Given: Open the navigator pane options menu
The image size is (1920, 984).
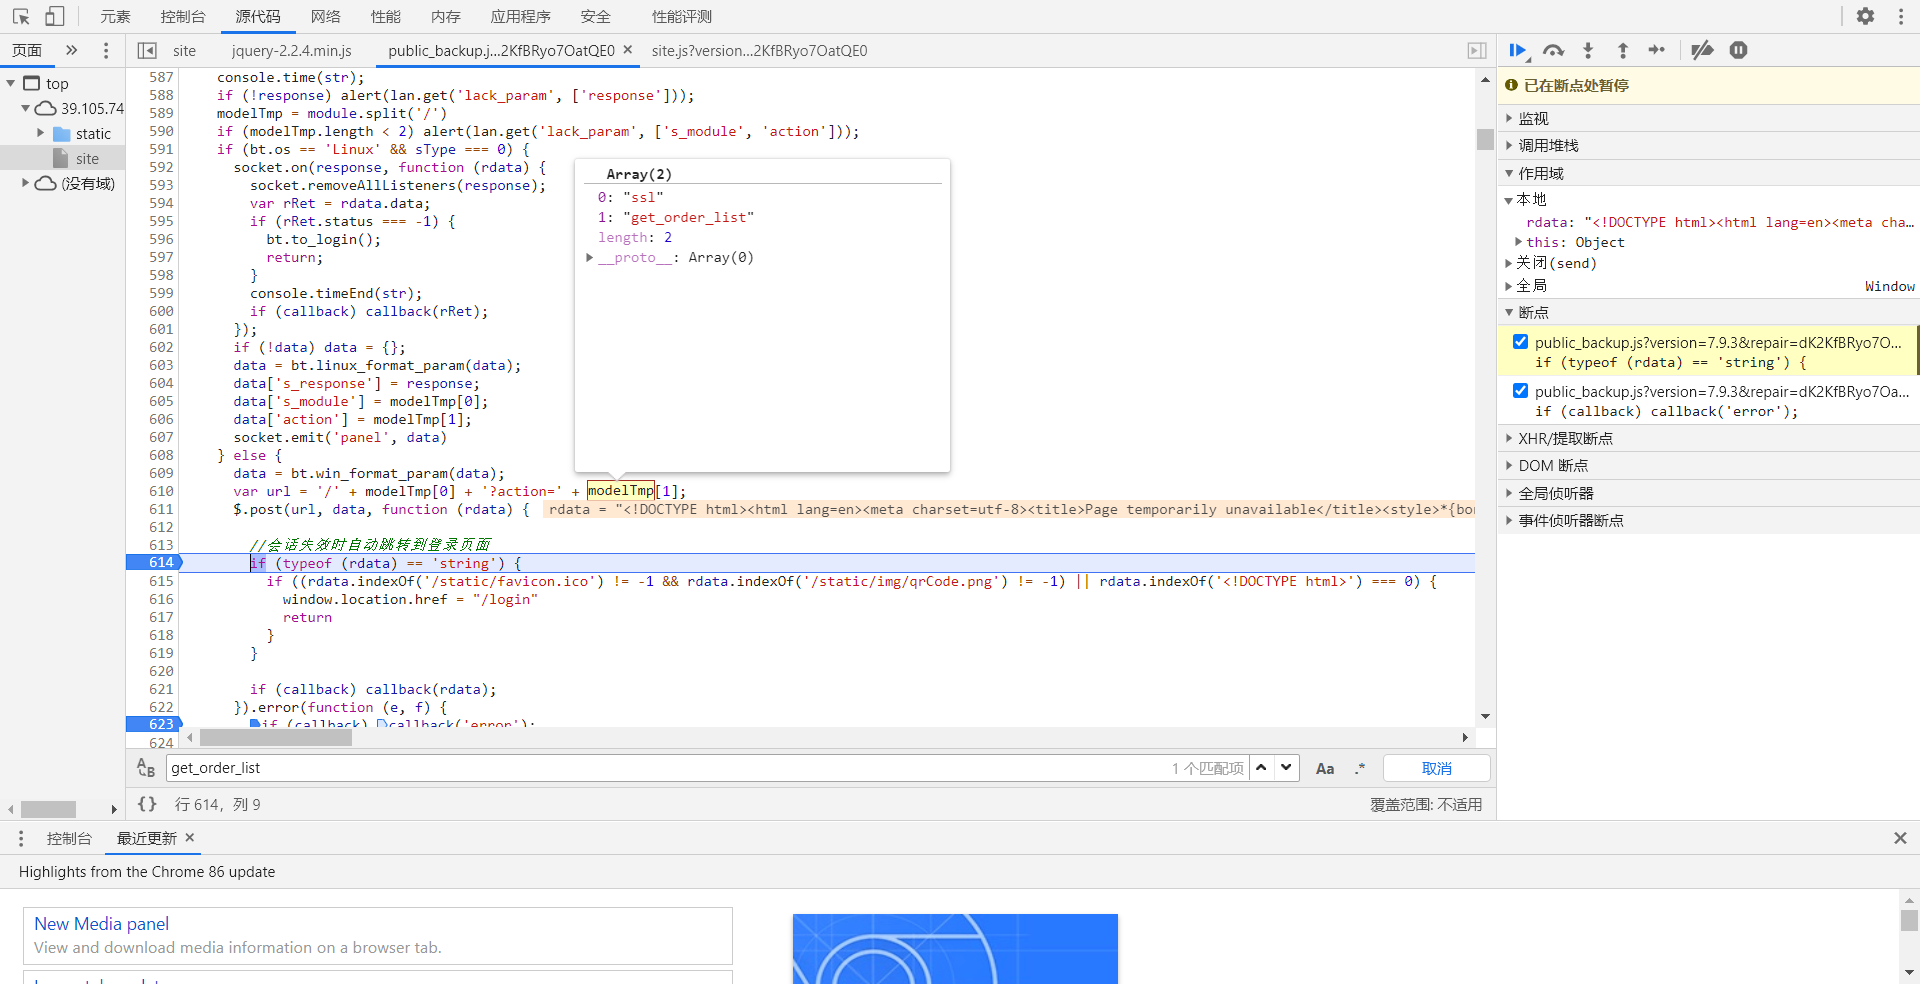Looking at the screenshot, I should [106, 50].
